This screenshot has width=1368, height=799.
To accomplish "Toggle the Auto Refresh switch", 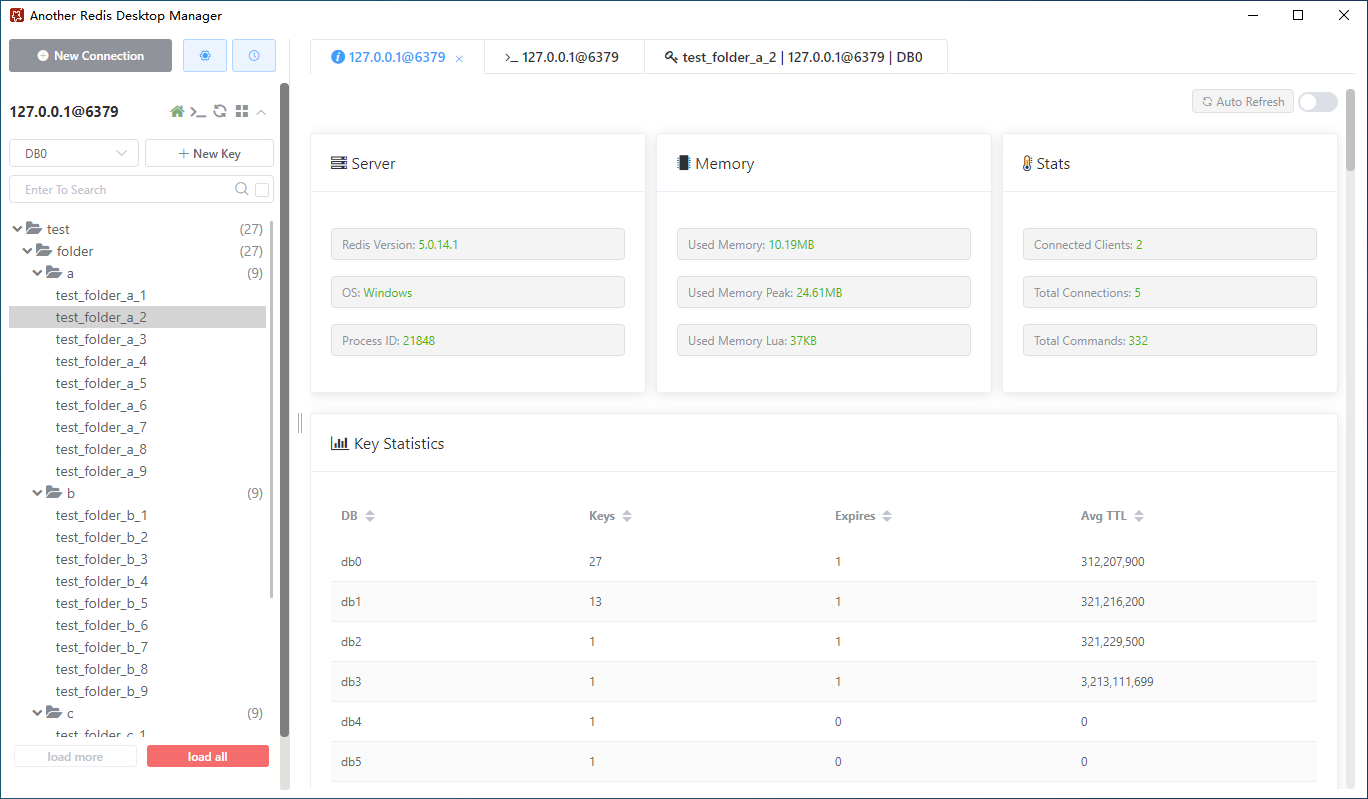I will coord(1318,102).
